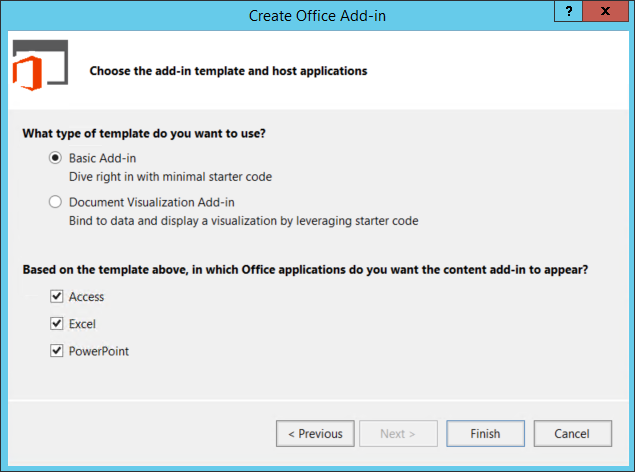Select the Basic Add-in radio button

[x=55, y=157]
